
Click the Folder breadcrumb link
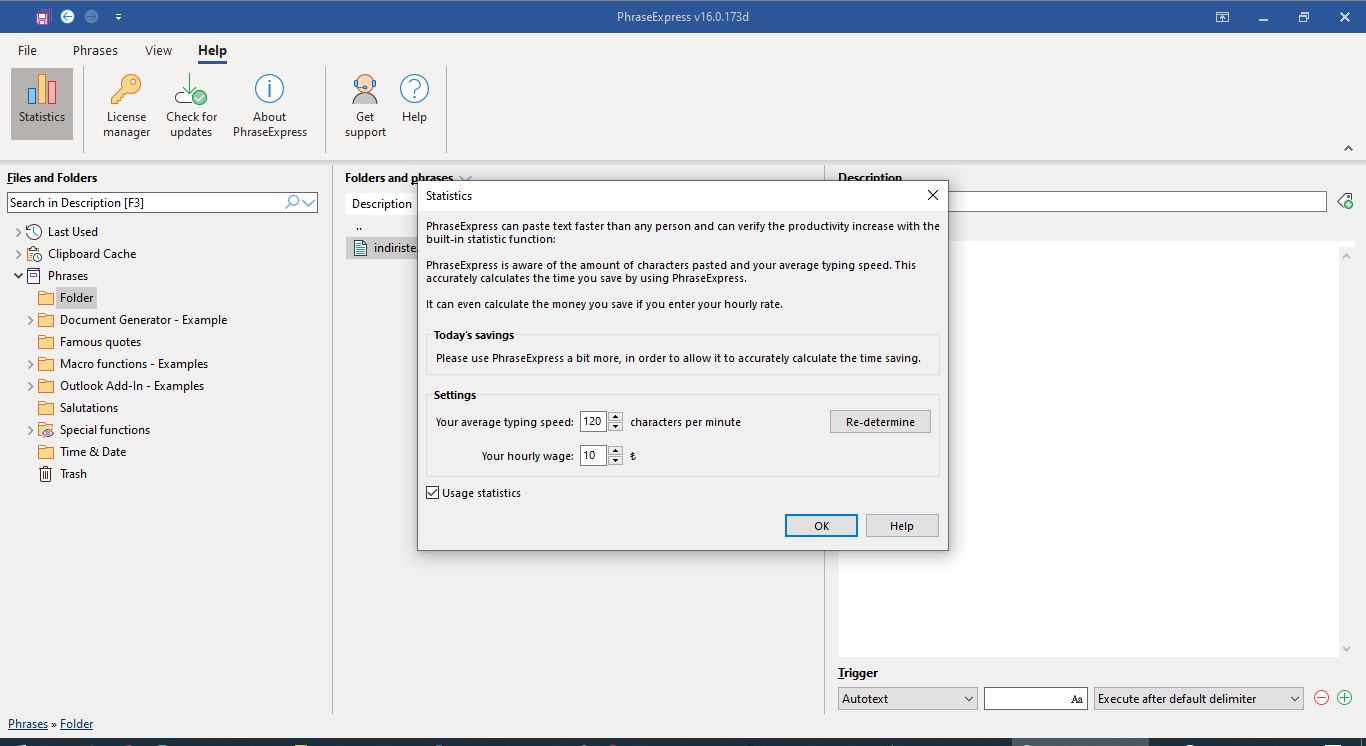76,724
